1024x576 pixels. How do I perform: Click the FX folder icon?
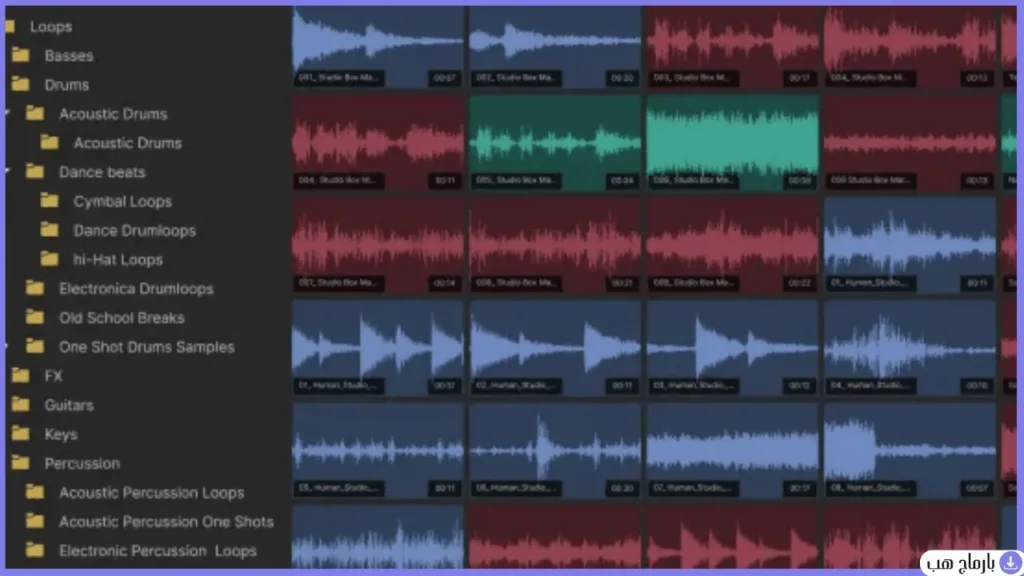(21, 376)
